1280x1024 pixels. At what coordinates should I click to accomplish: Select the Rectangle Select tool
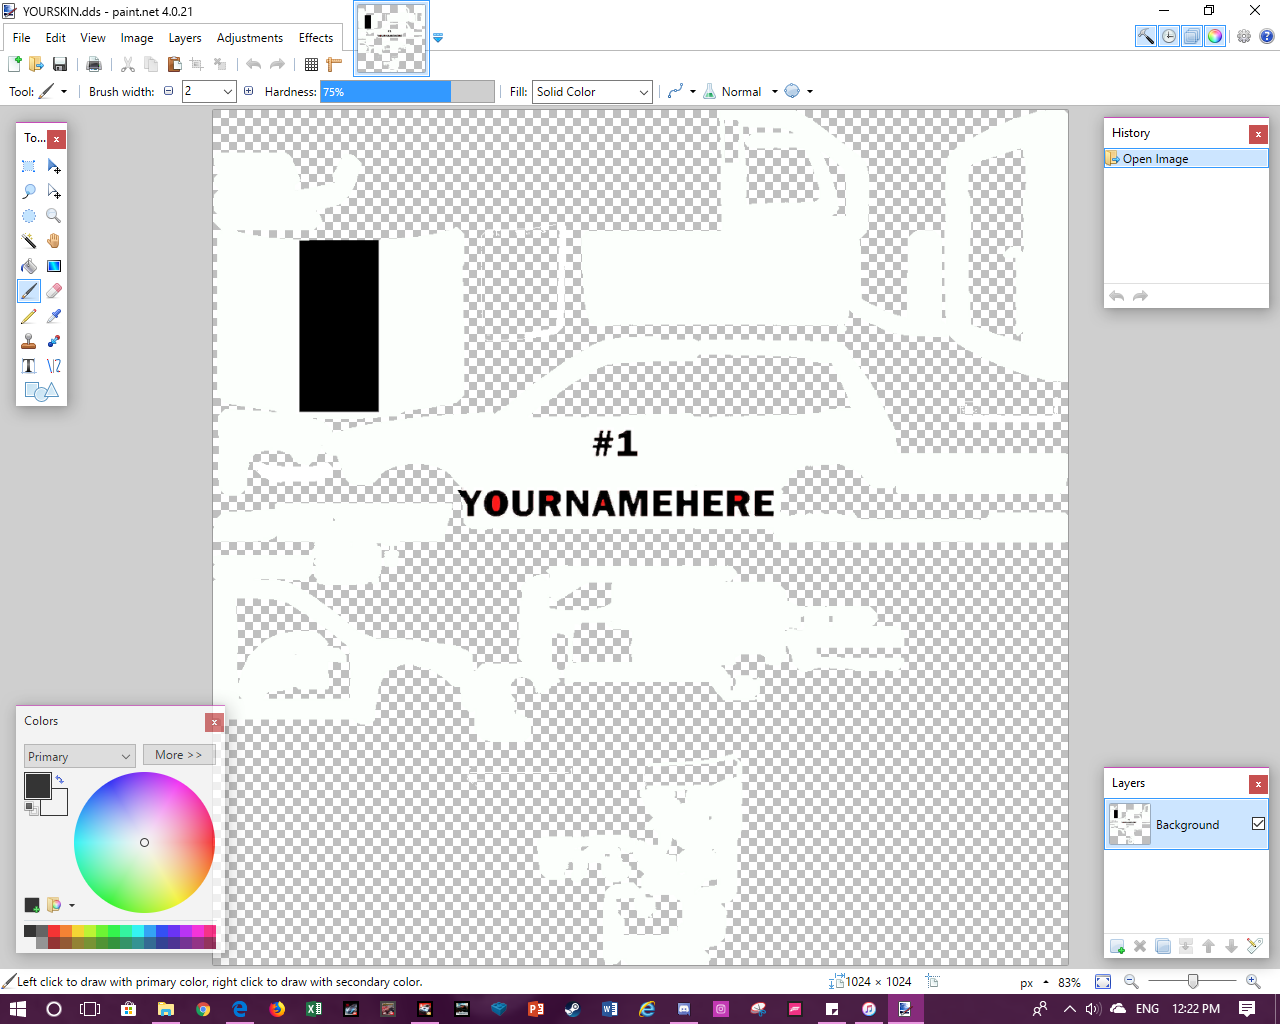(29, 166)
